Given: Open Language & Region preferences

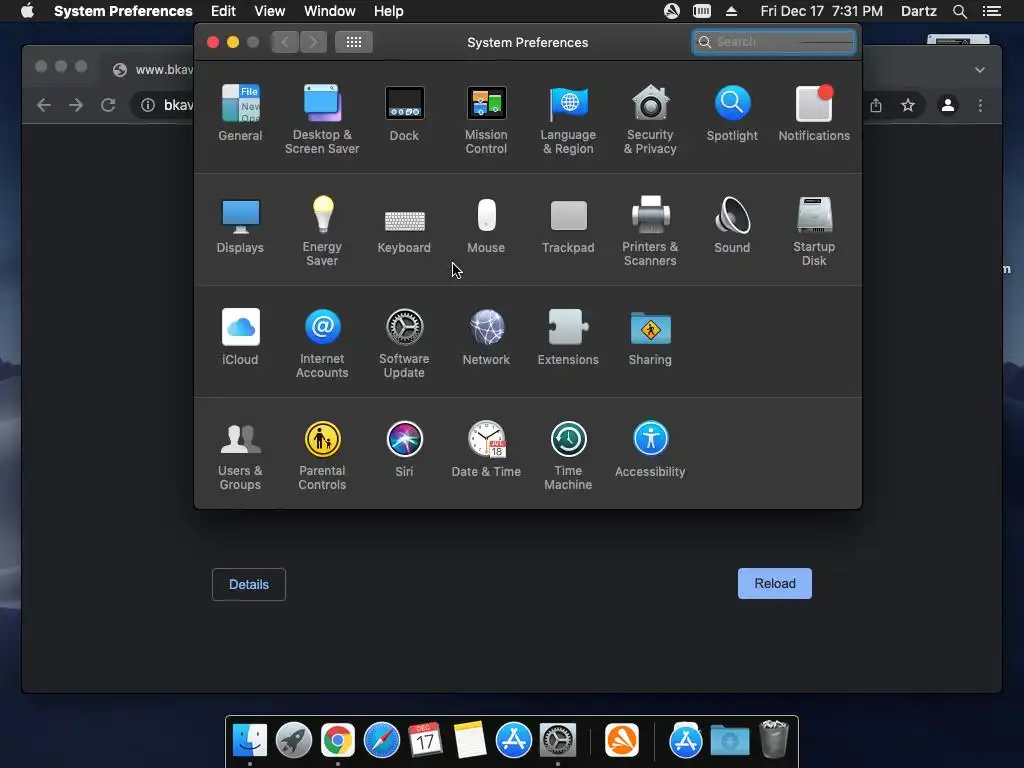Looking at the screenshot, I should (568, 120).
